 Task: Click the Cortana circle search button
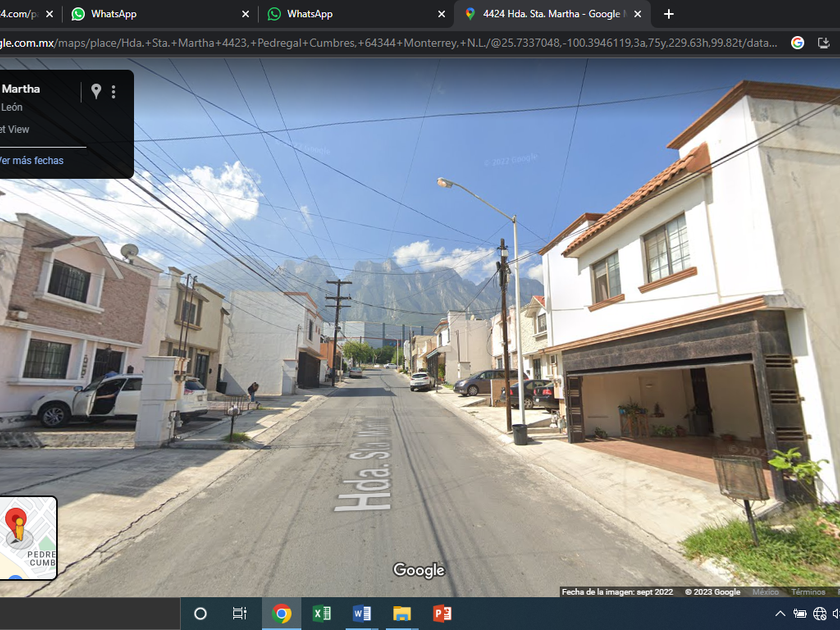[200, 613]
